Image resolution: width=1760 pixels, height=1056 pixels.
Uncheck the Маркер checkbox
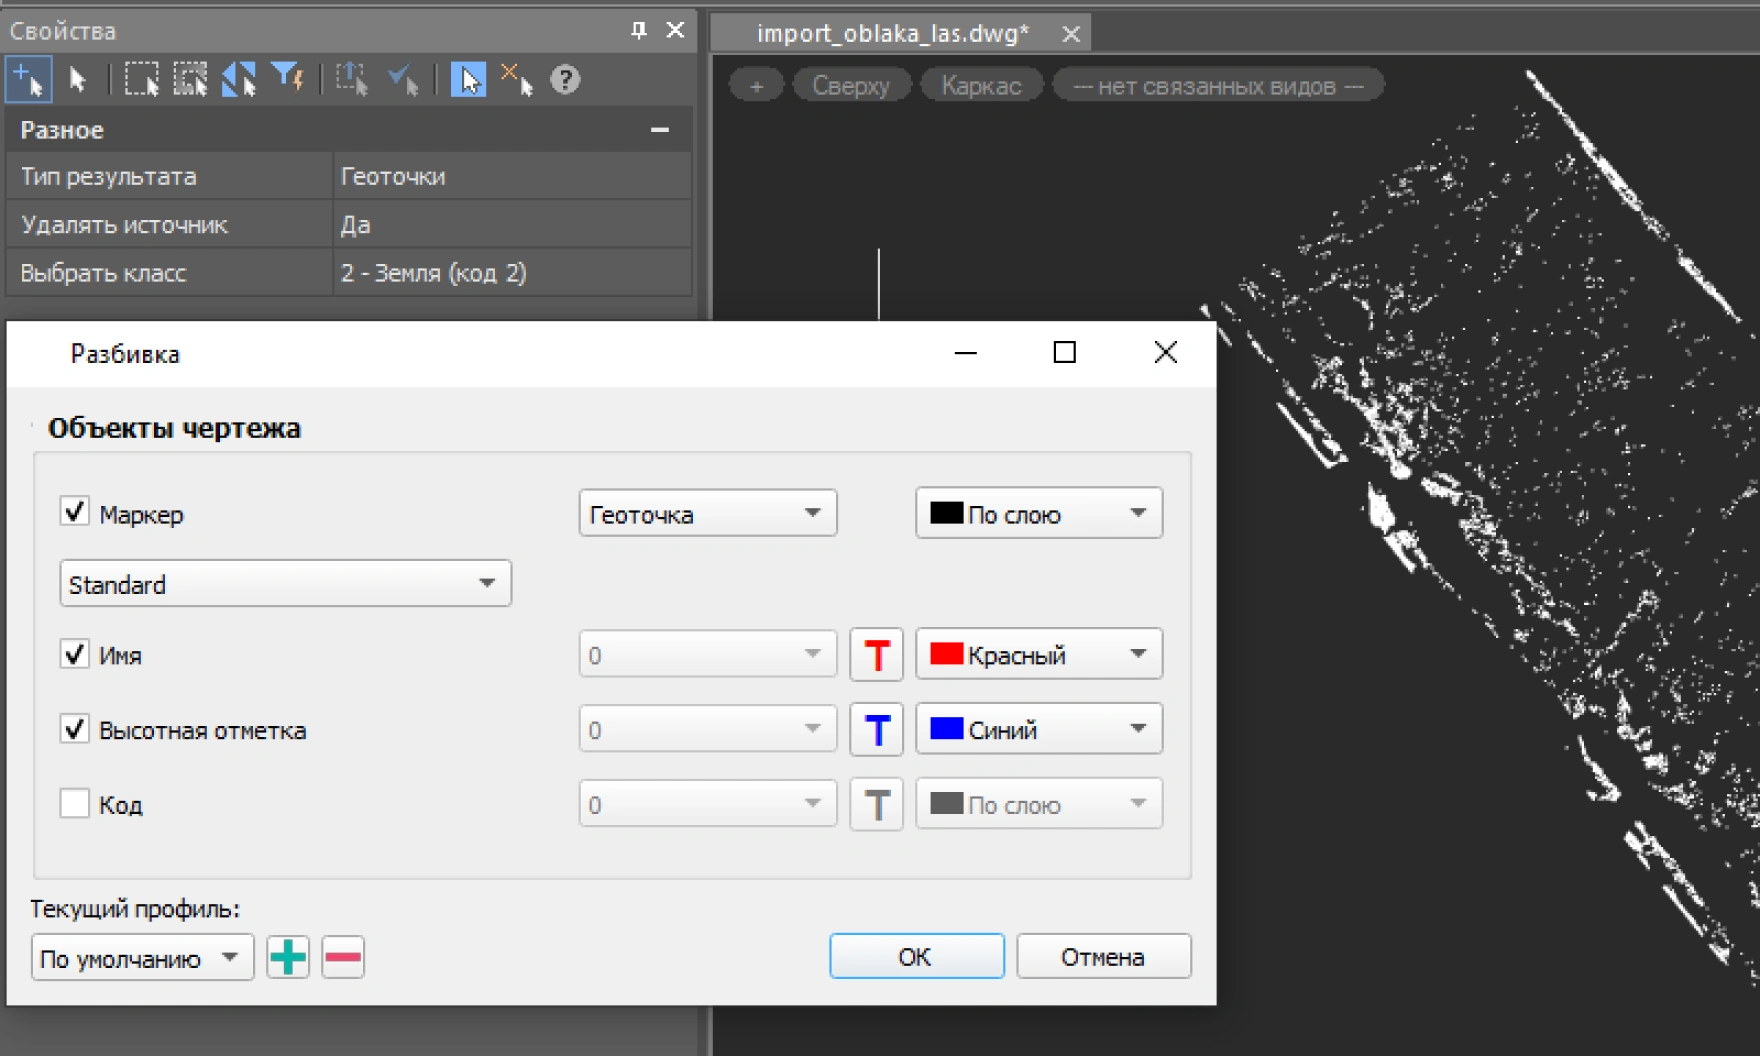75,513
